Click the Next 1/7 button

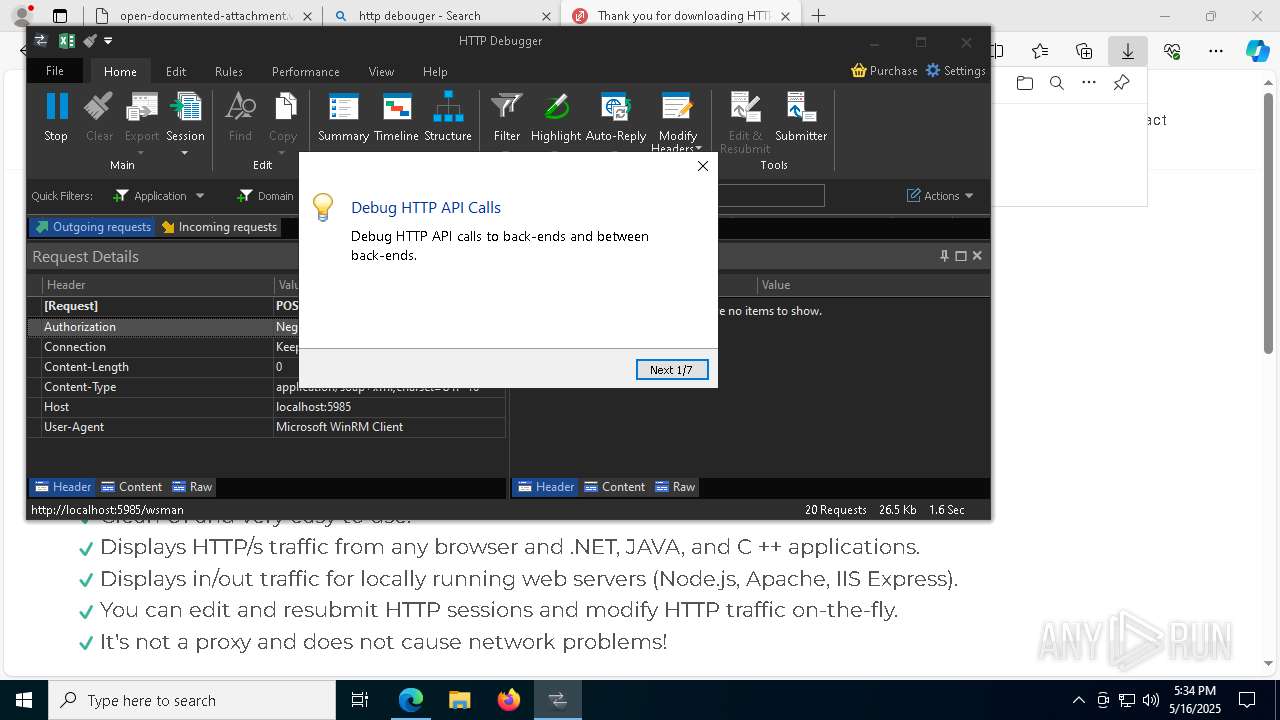(672, 370)
